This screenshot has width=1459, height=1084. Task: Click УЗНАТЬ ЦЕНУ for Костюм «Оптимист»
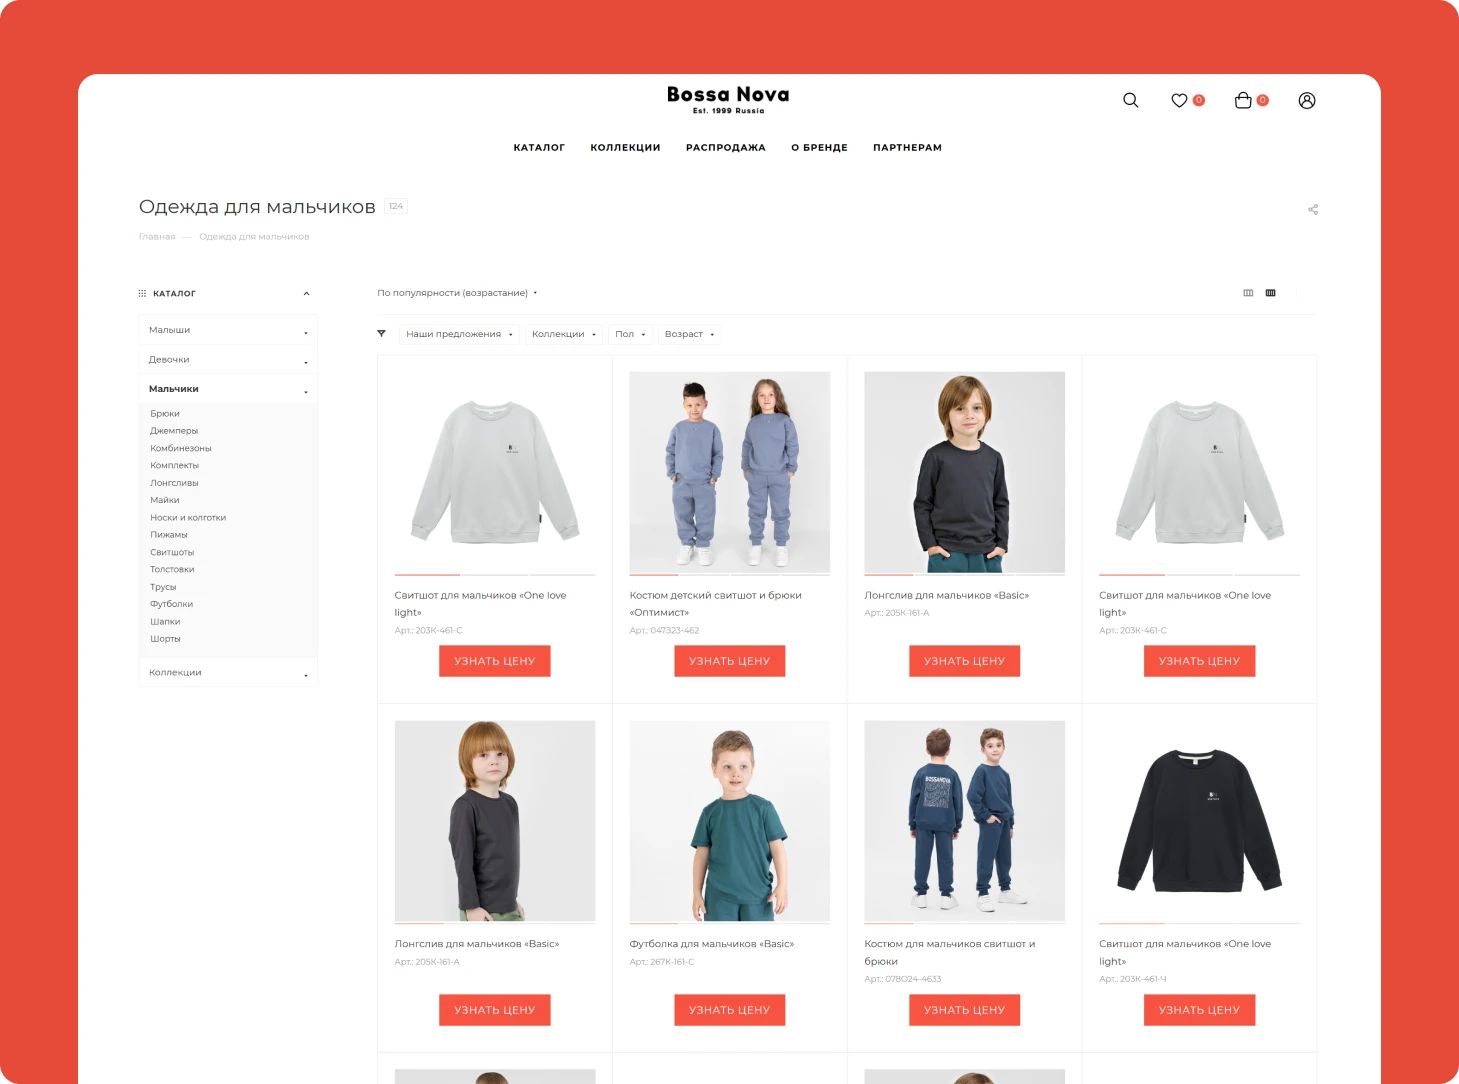click(729, 661)
